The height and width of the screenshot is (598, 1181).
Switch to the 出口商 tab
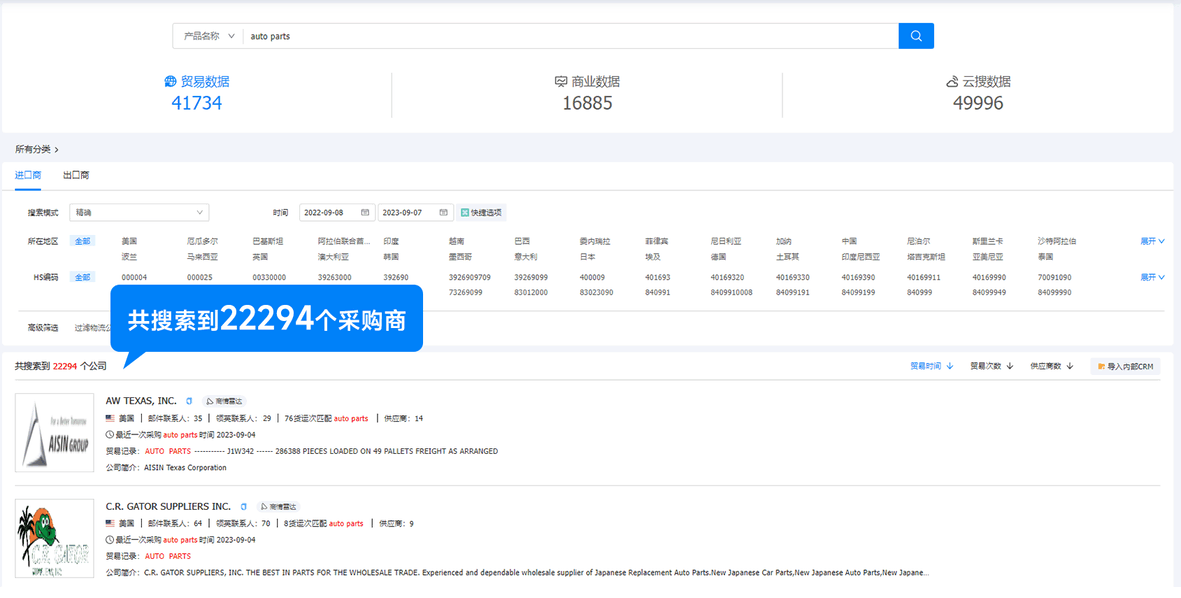coord(75,174)
